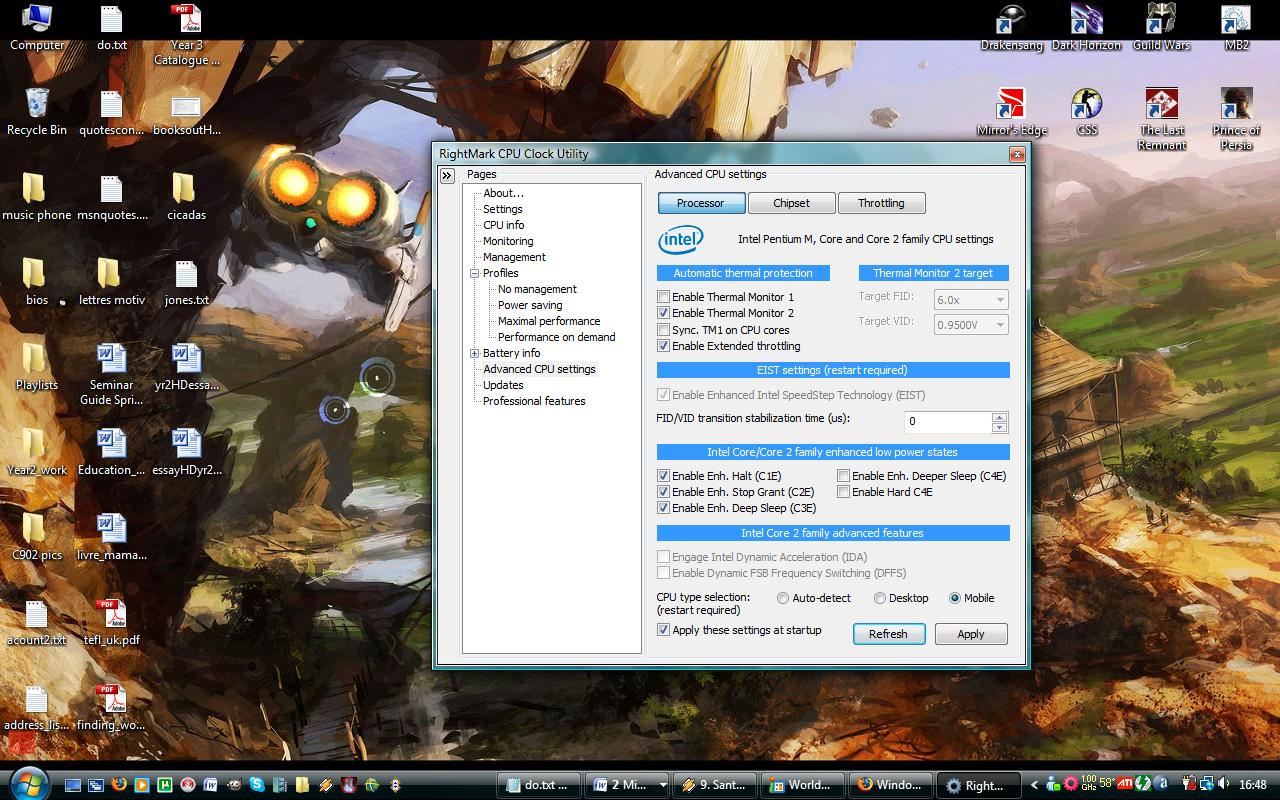The width and height of the screenshot is (1280, 800).
Task: Check Enable Hard C4E
Action: (x=843, y=492)
